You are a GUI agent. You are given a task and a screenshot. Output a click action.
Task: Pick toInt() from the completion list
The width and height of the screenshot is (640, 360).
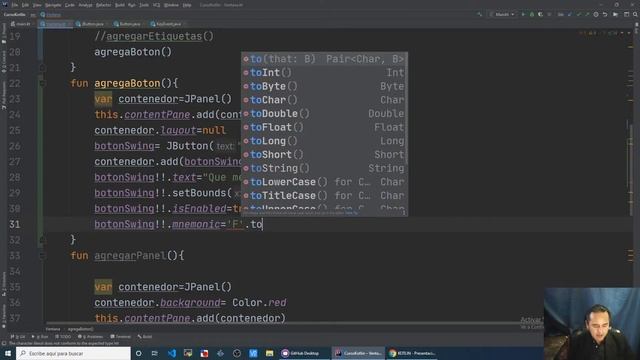pyautogui.click(x=324, y=73)
